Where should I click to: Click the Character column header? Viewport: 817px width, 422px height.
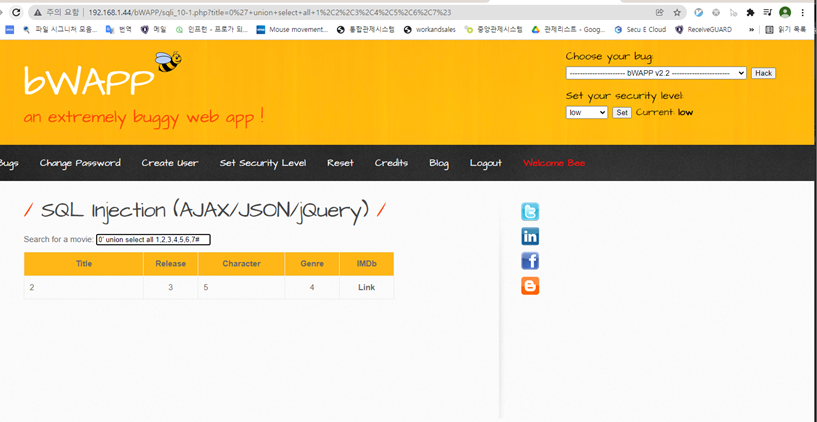(241, 264)
